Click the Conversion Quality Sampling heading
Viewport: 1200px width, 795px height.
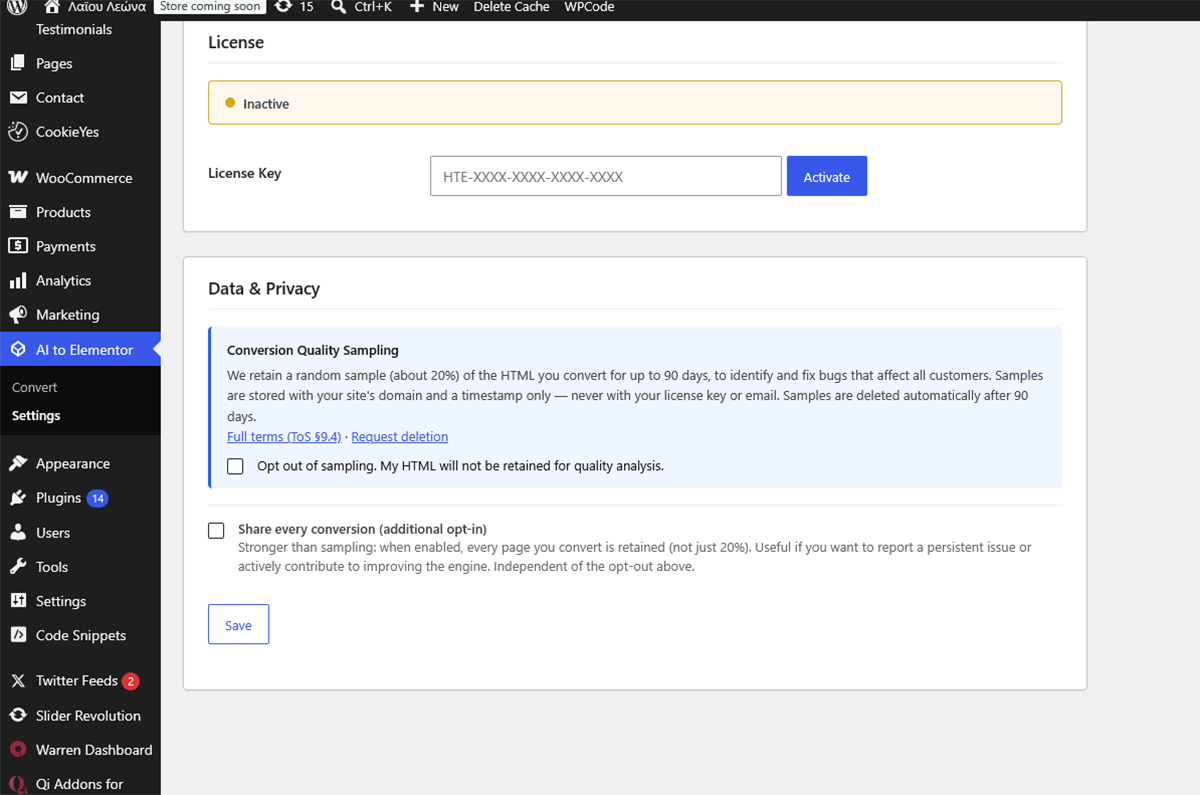pos(313,350)
